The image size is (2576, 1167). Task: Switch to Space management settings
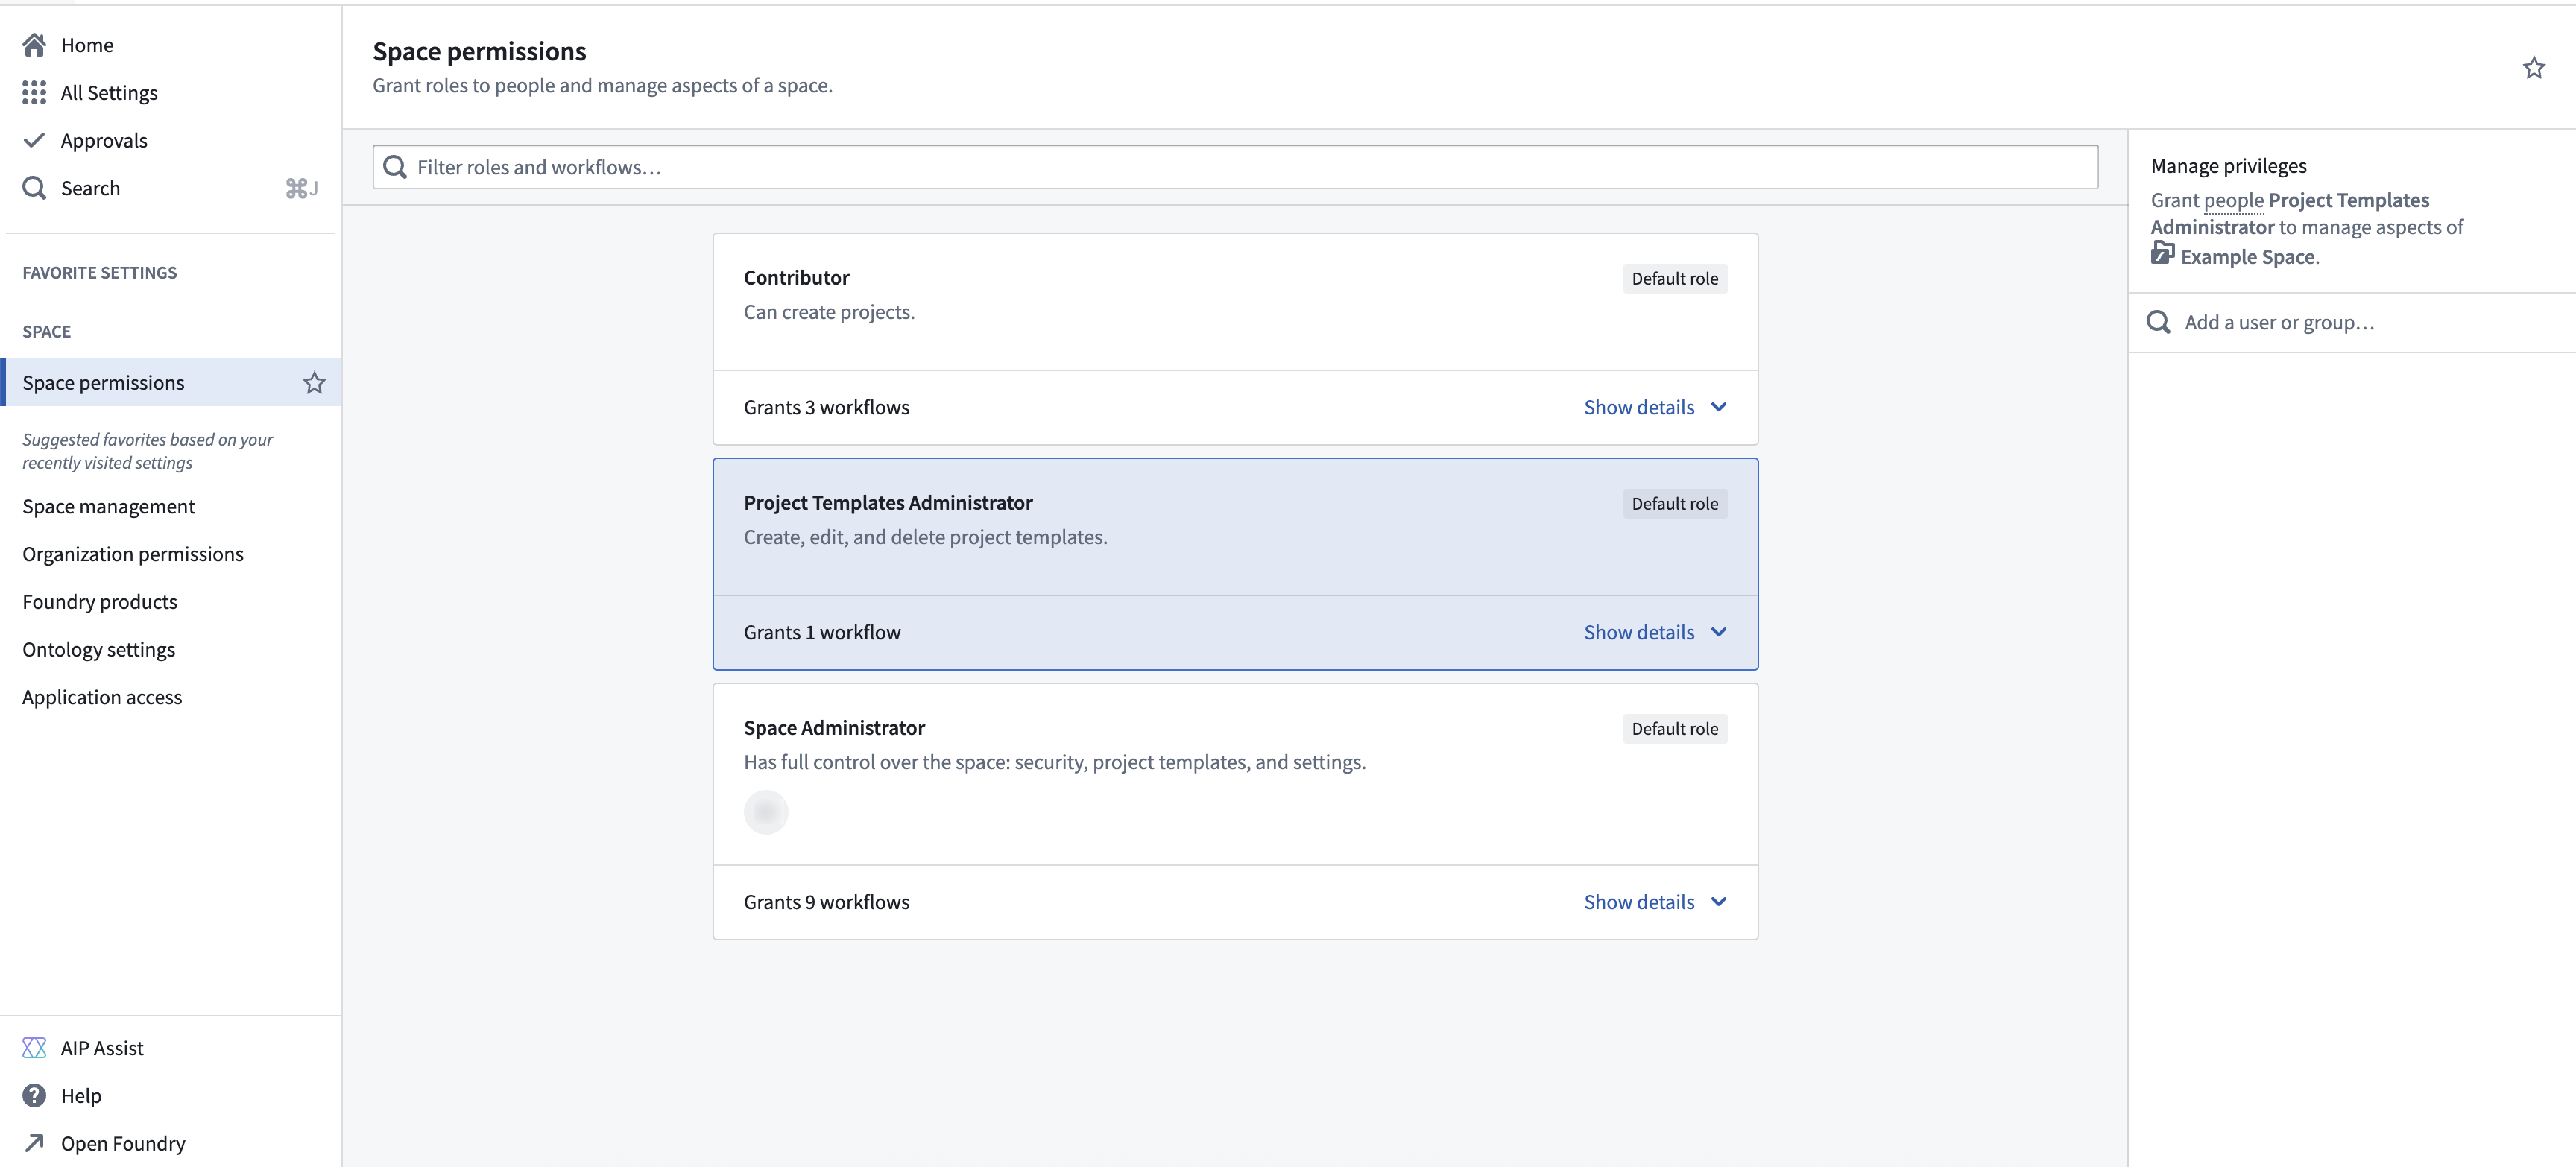108,506
